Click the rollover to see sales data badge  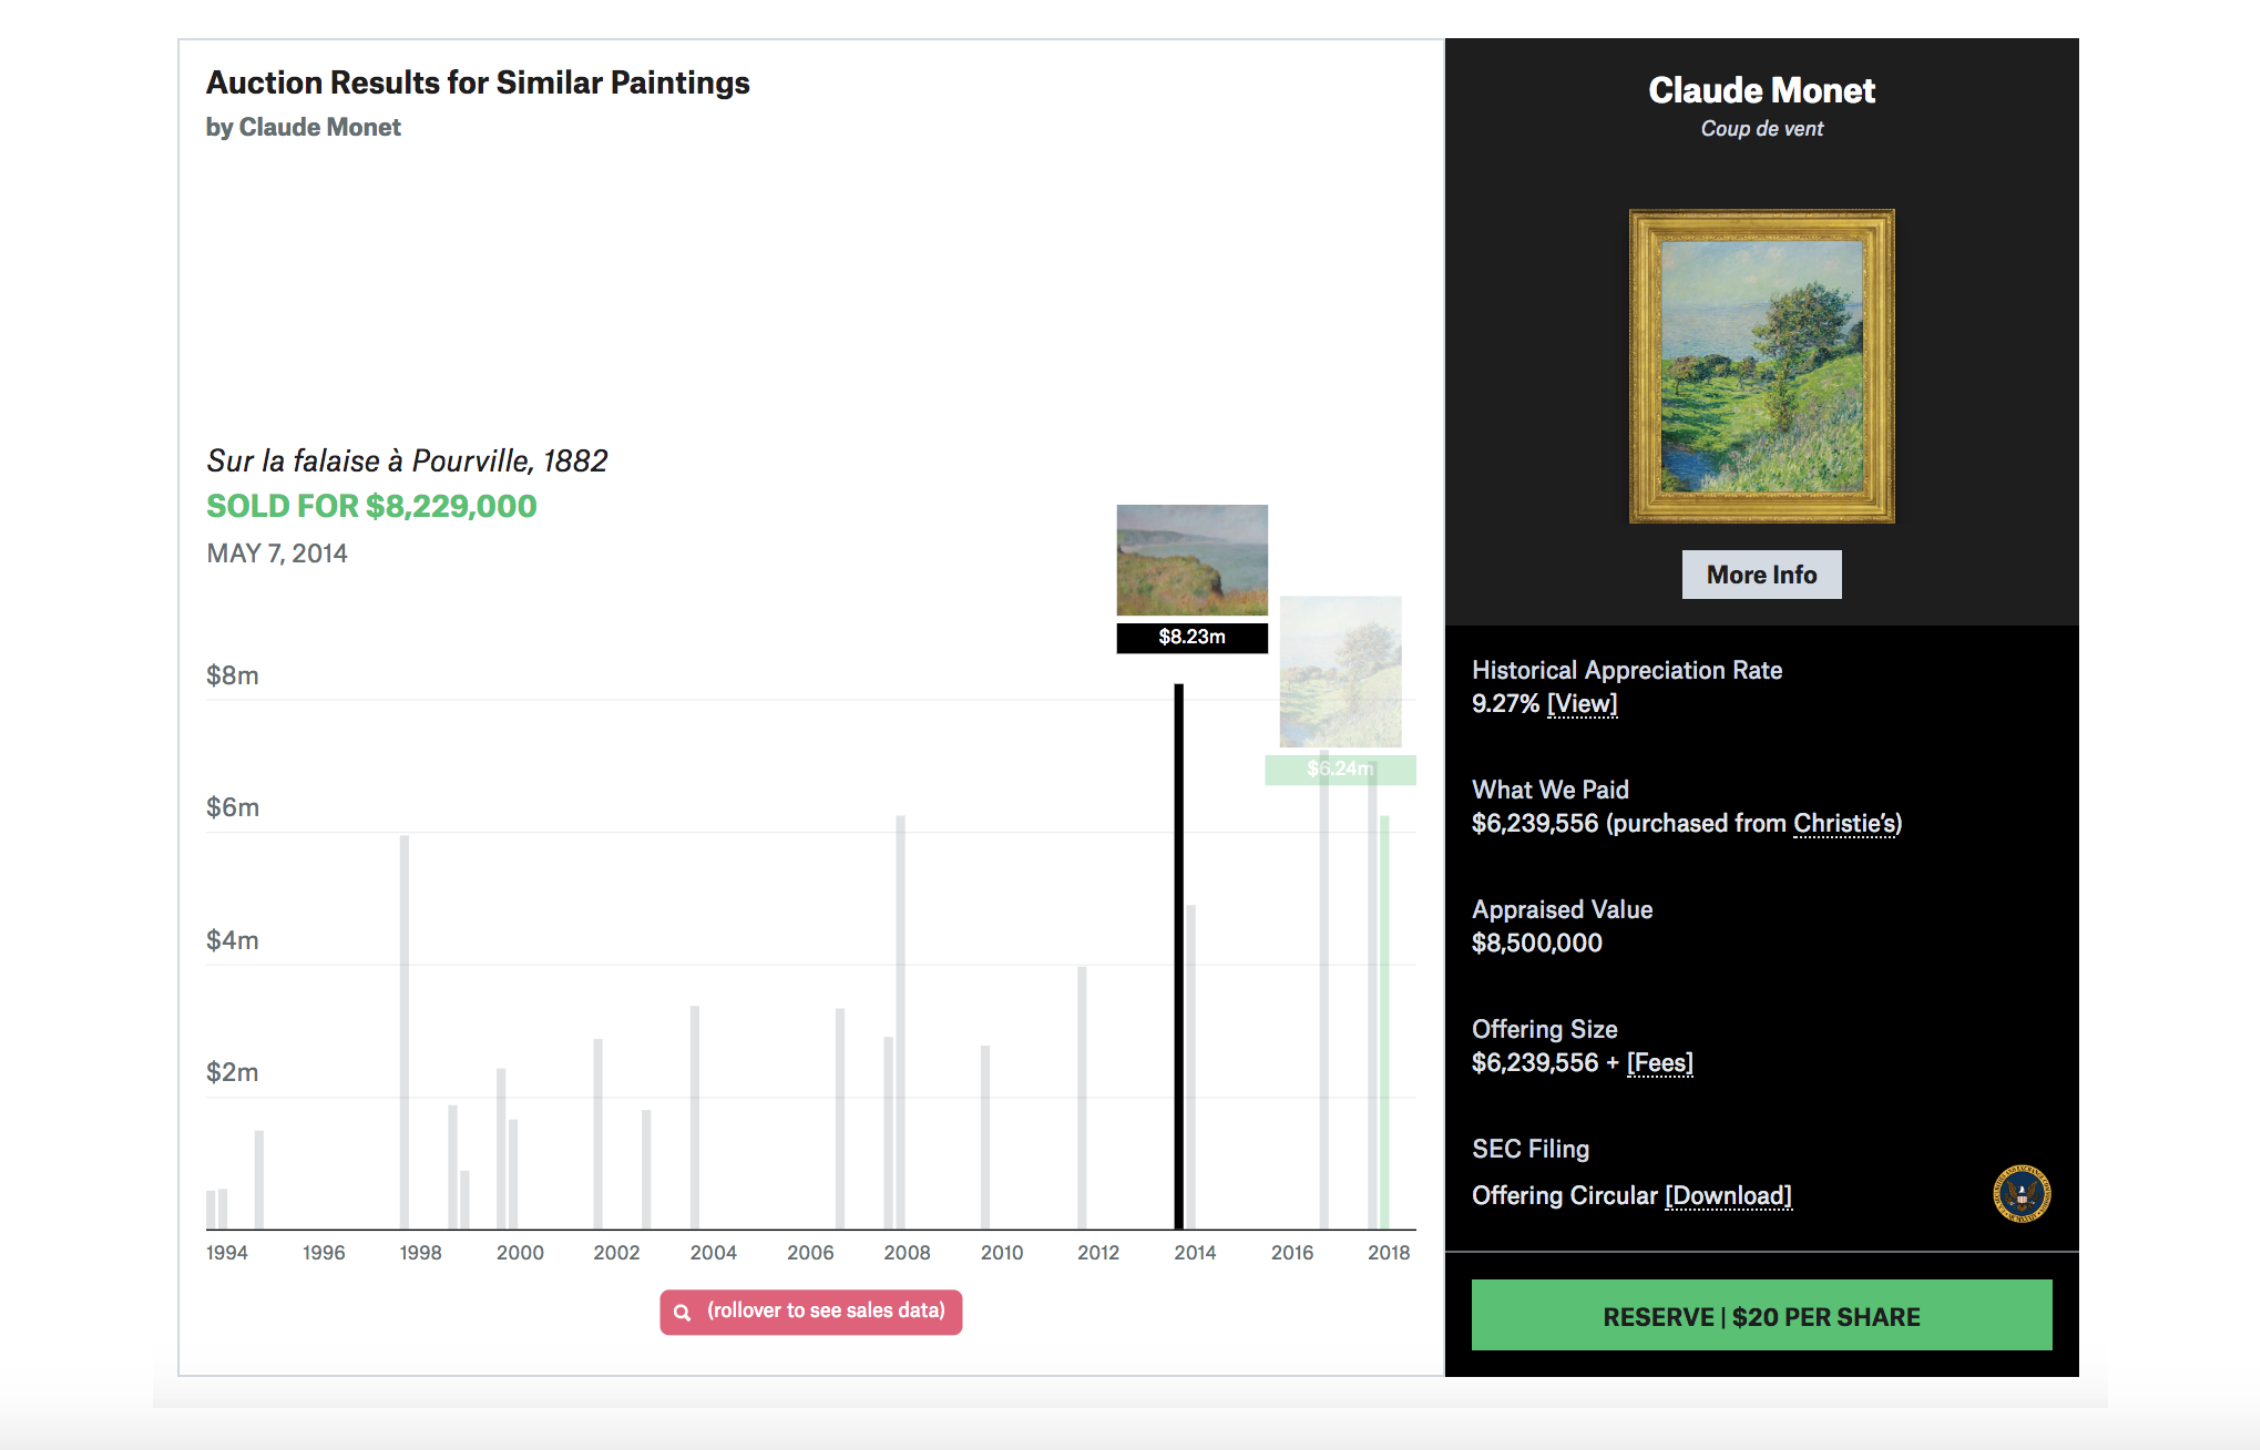pyautogui.click(x=811, y=1312)
